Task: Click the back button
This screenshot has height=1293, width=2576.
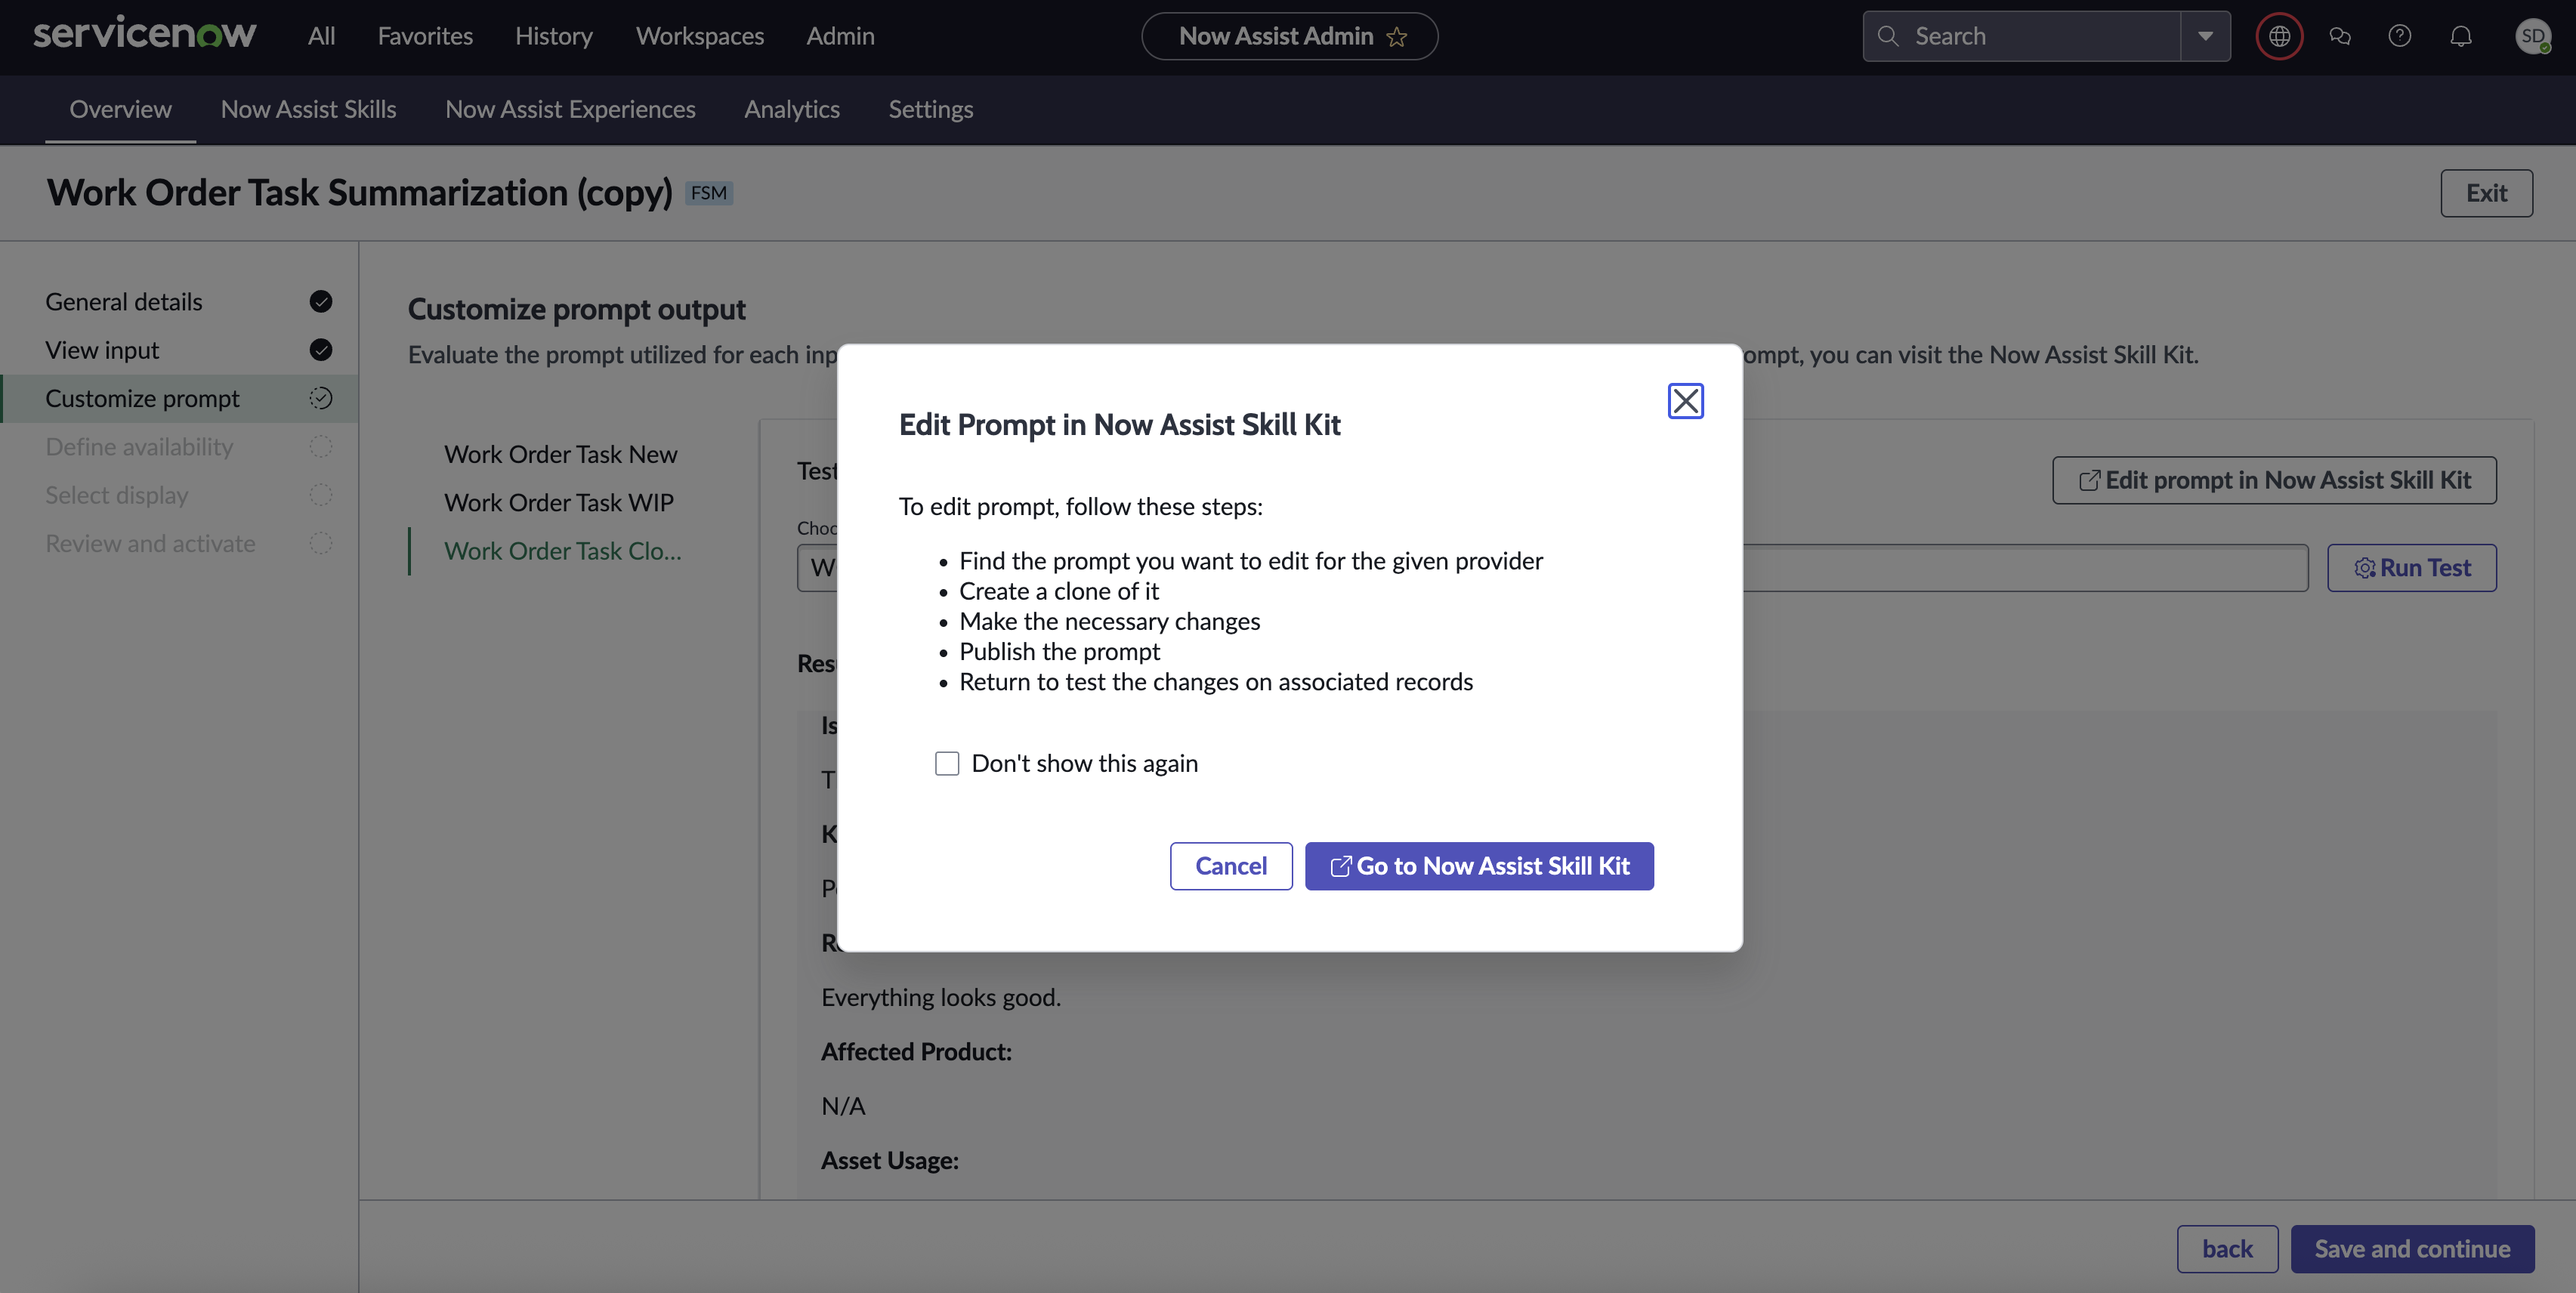Action: pyautogui.click(x=2227, y=1249)
